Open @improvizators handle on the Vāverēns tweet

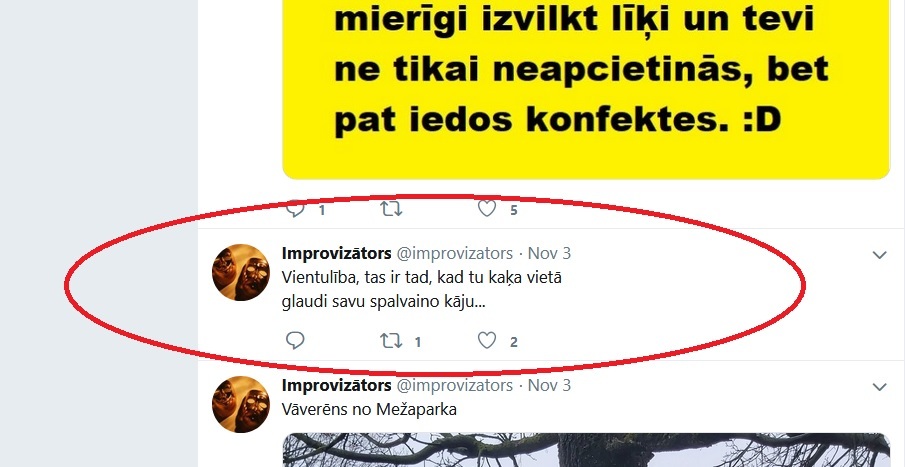(455, 386)
